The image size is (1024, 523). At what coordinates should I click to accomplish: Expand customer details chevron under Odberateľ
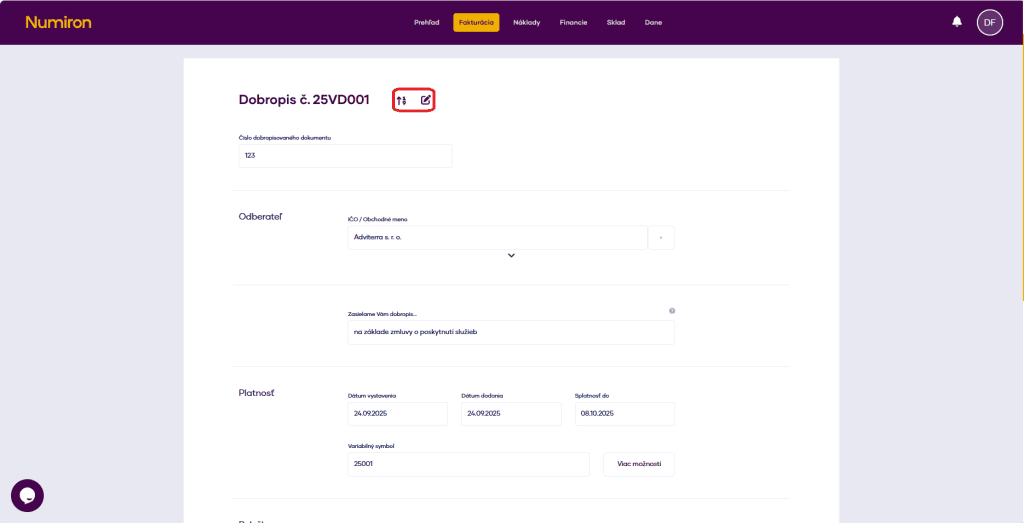[x=511, y=256]
